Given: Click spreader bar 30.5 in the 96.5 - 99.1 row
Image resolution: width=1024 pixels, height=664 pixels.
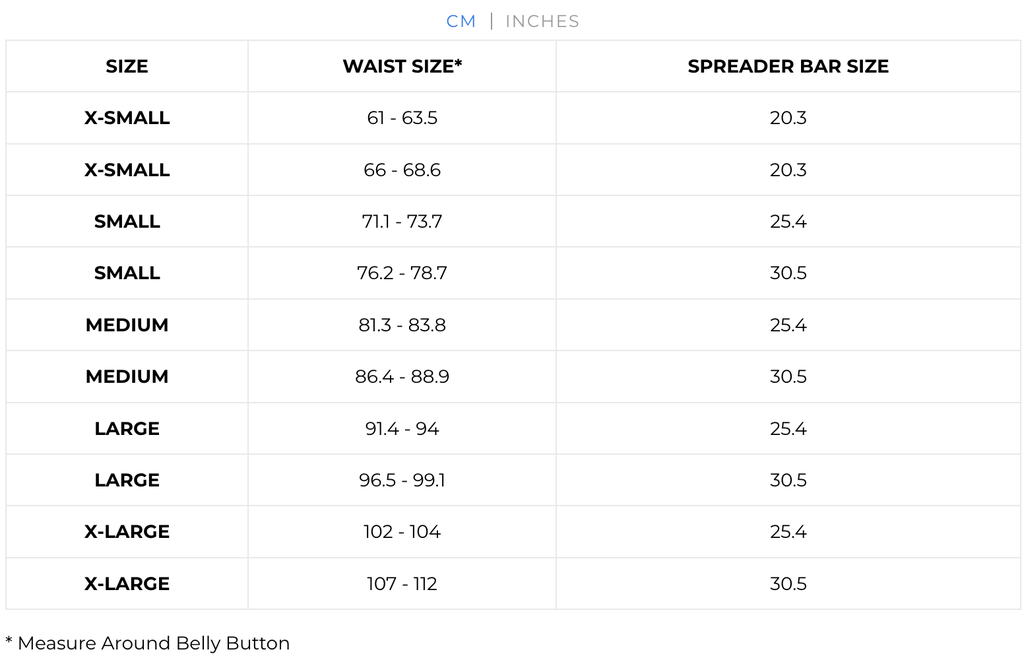Looking at the screenshot, I should (788, 480).
